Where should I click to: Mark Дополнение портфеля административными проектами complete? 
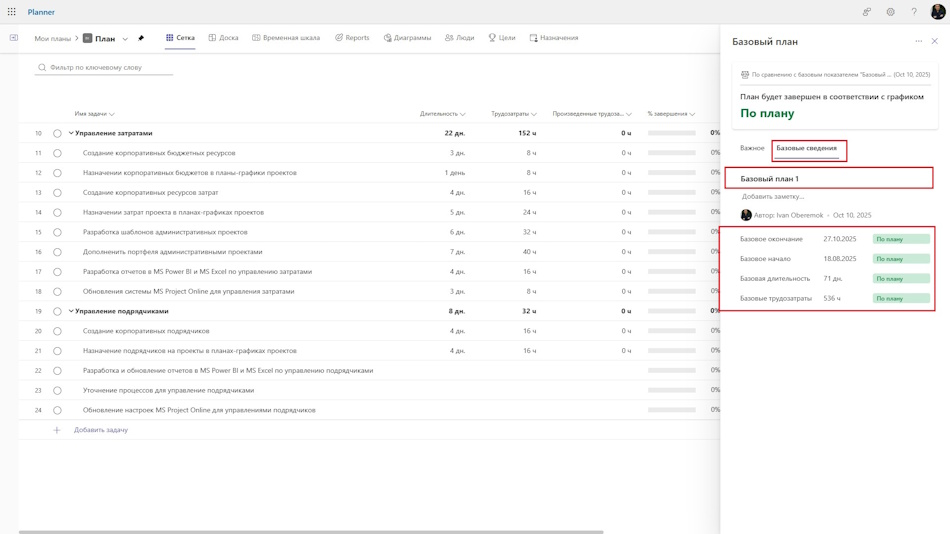click(x=57, y=252)
